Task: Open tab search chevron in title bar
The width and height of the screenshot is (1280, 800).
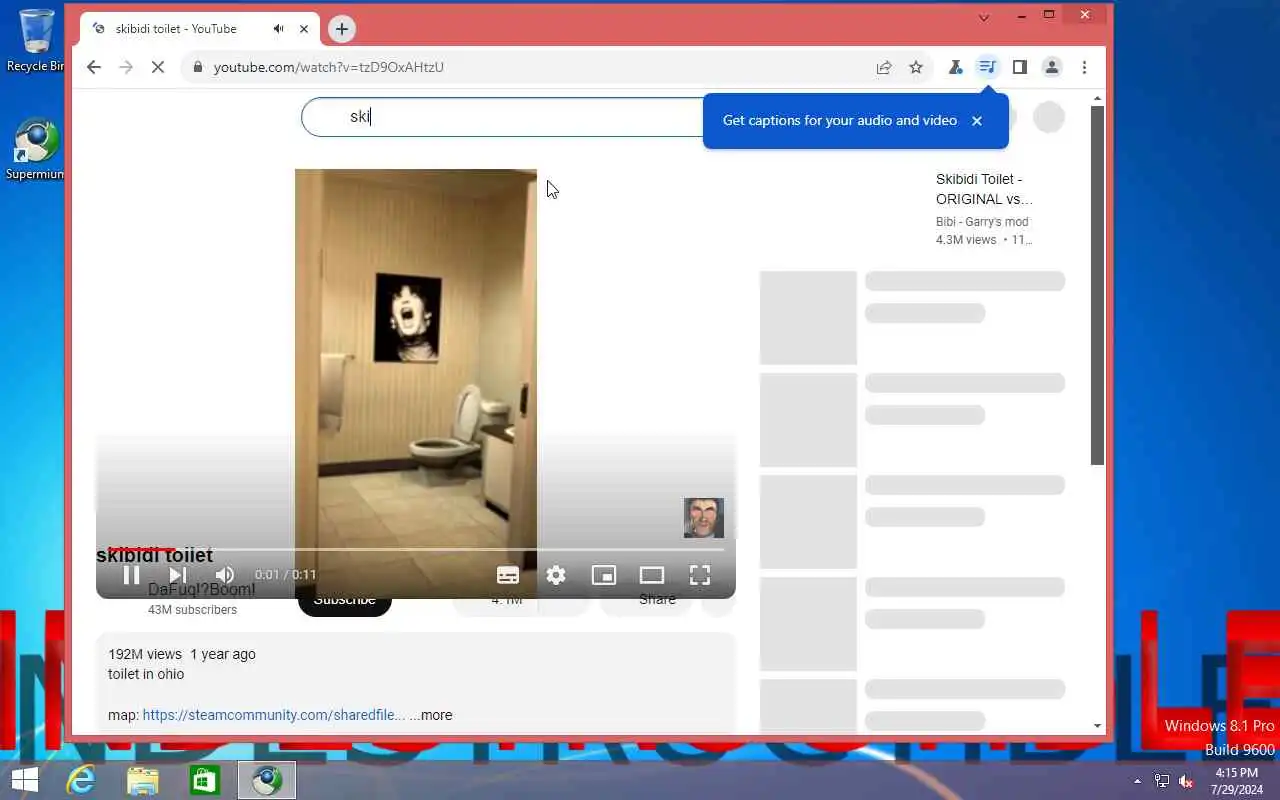Action: [x=984, y=17]
